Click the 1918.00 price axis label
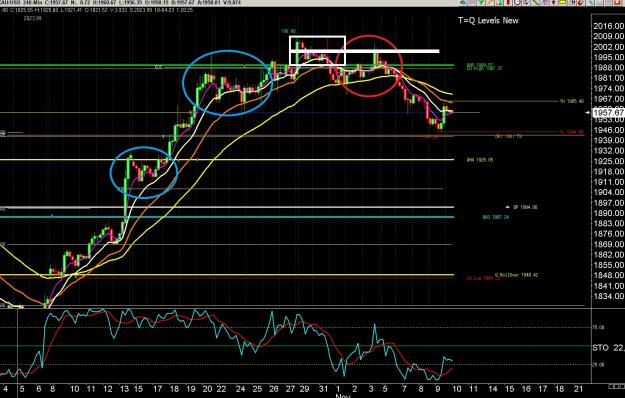This screenshot has width=625, height=398. [x=608, y=171]
